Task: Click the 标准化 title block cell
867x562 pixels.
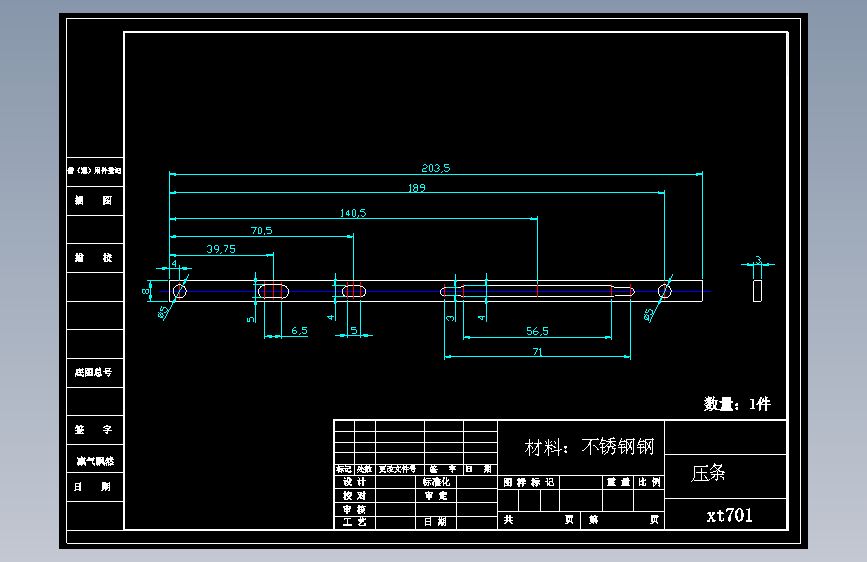Action: click(x=436, y=482)
